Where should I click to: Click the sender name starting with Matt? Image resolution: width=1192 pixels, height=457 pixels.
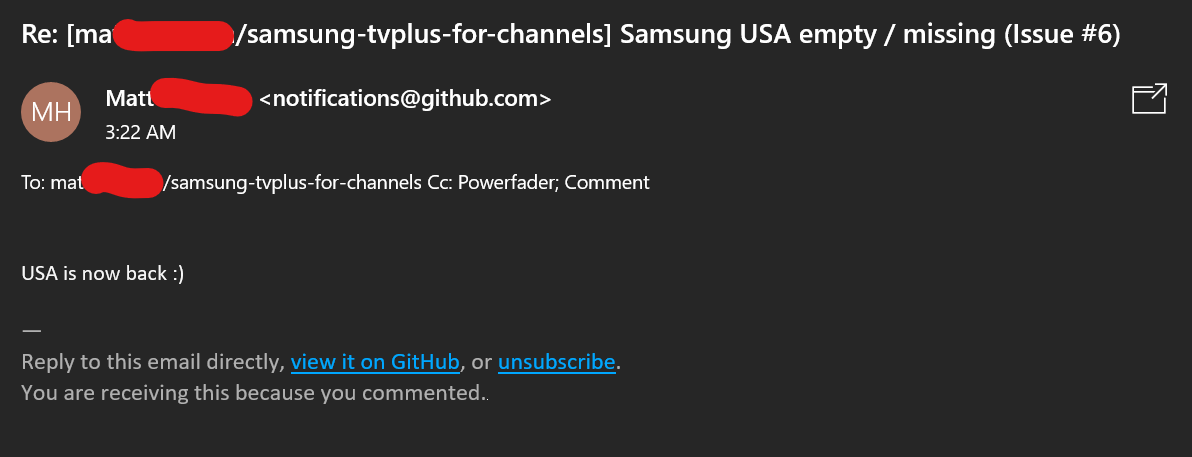point(179,99)
